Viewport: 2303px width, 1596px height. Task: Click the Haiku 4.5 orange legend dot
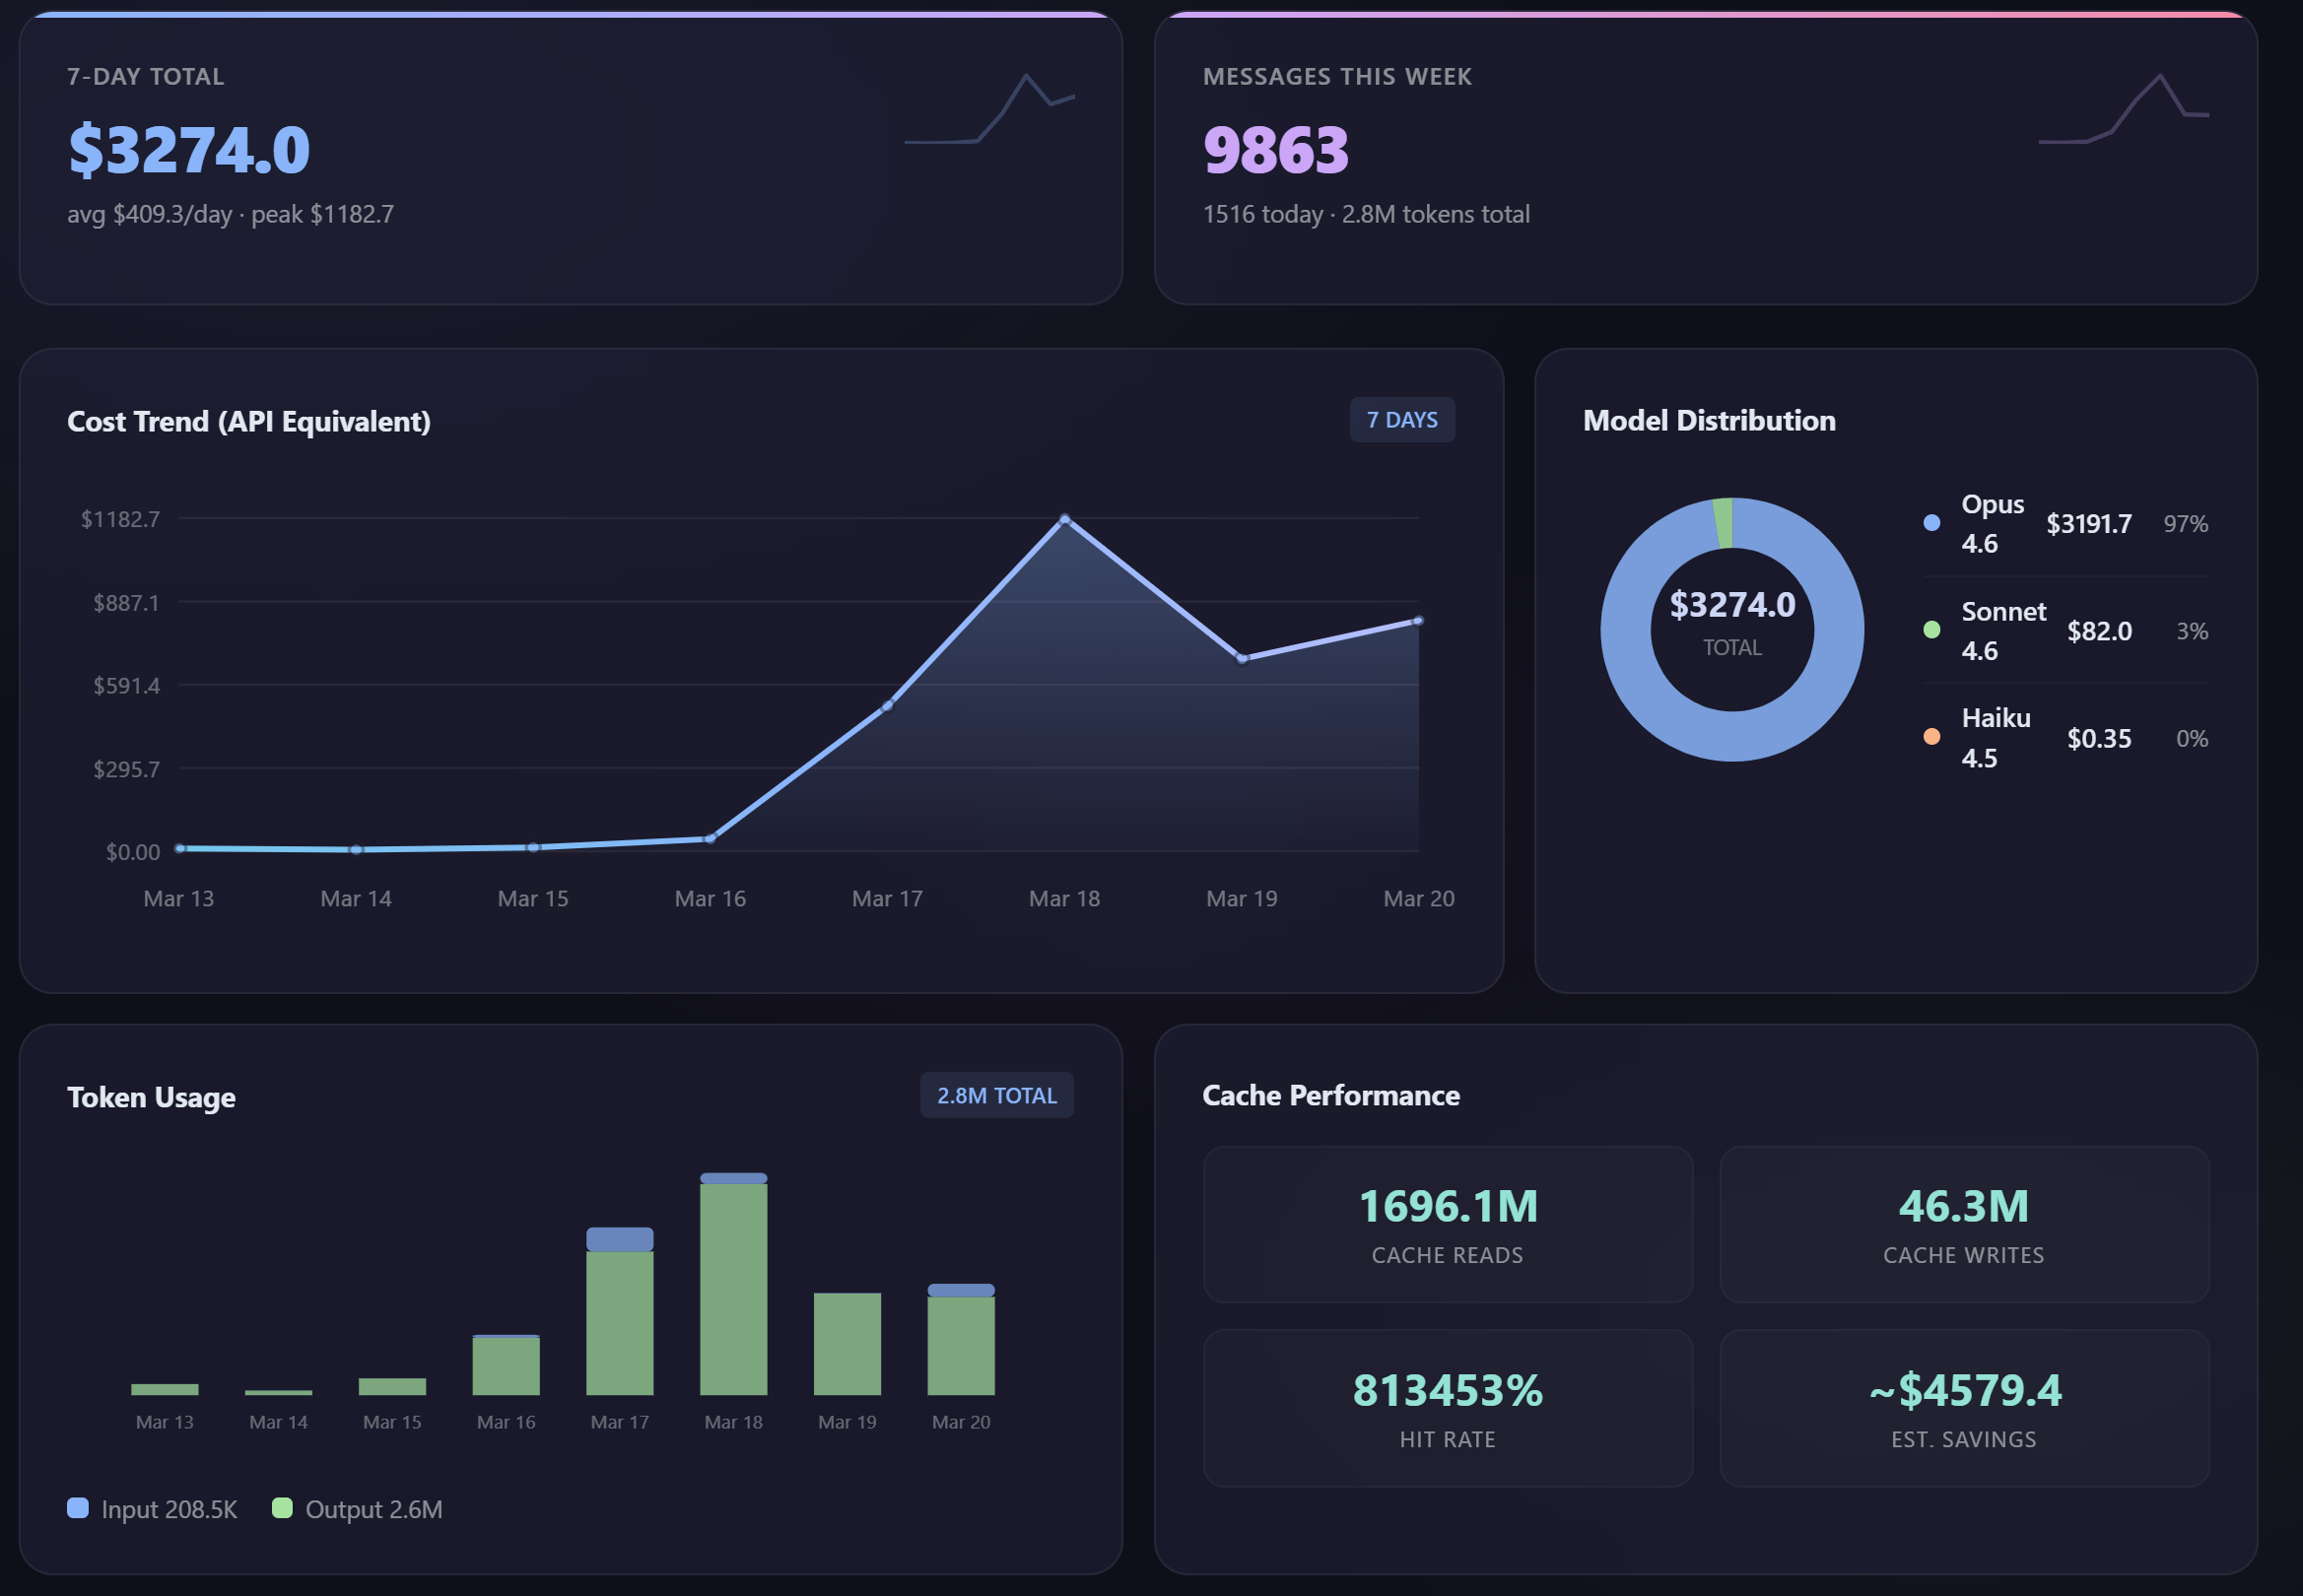(1931, 737)
